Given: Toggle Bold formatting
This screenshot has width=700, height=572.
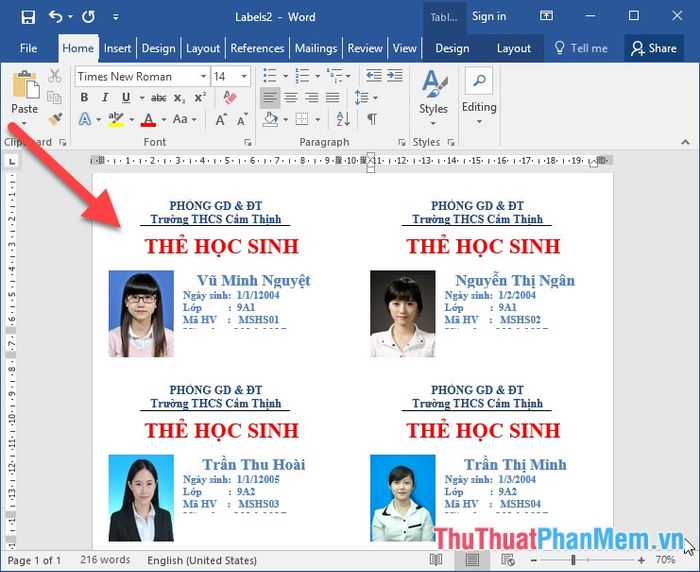Looking at the screenshot, I should click(x=84, y=98).
